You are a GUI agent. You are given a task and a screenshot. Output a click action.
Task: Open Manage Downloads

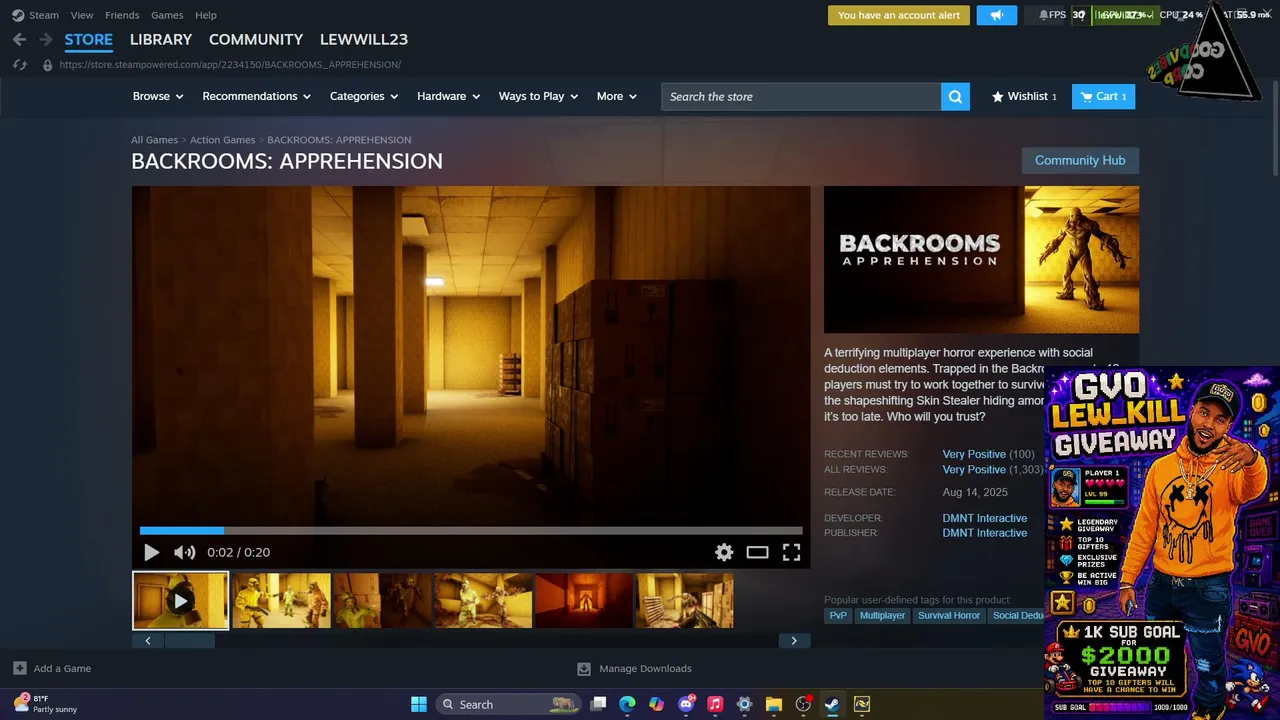coord(634,668)
